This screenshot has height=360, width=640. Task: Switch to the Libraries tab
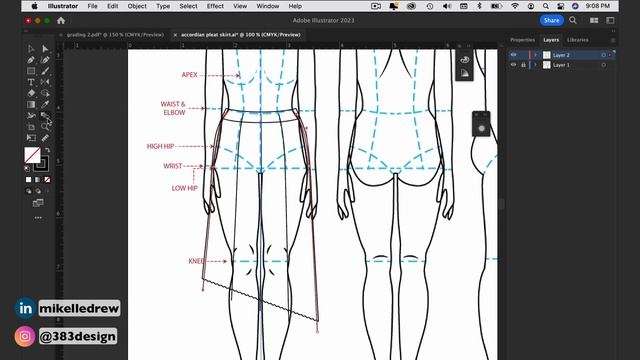point(578,40)
